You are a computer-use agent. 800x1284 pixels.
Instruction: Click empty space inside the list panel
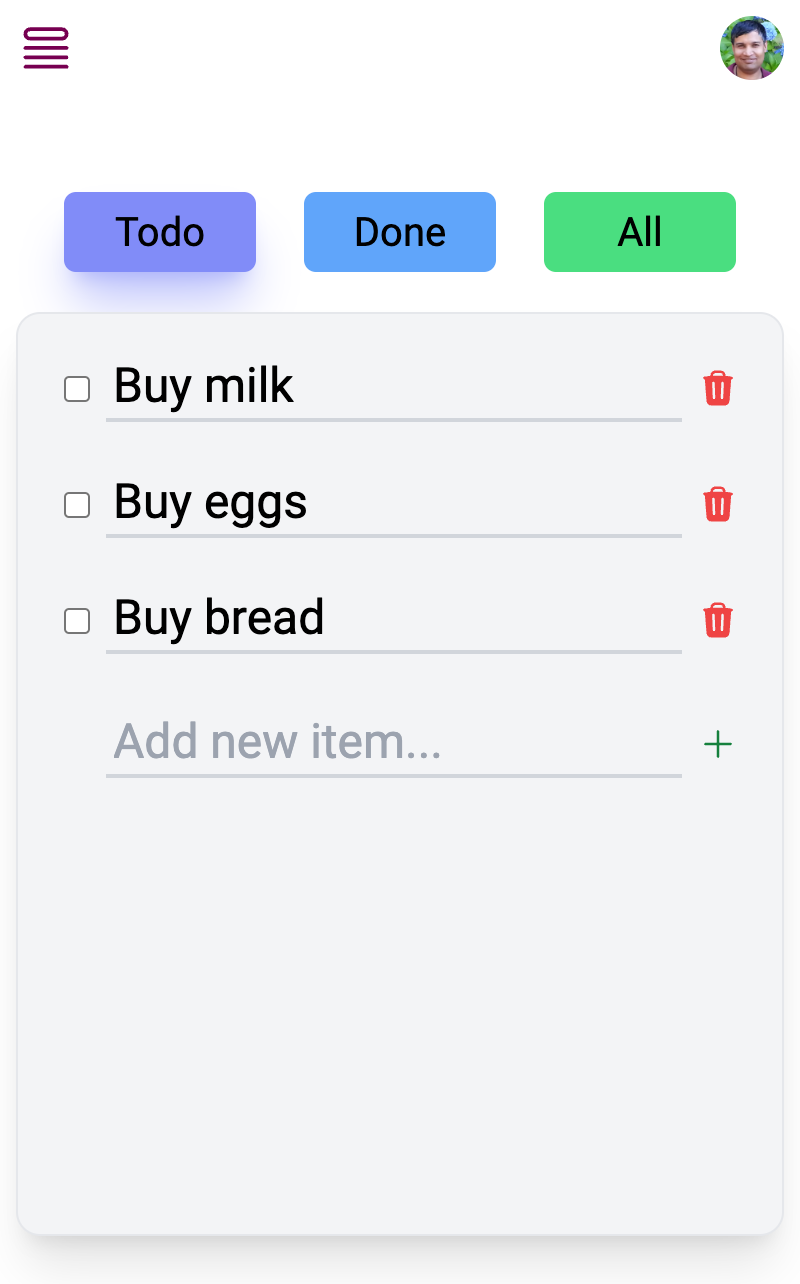tap(400, 1000)
